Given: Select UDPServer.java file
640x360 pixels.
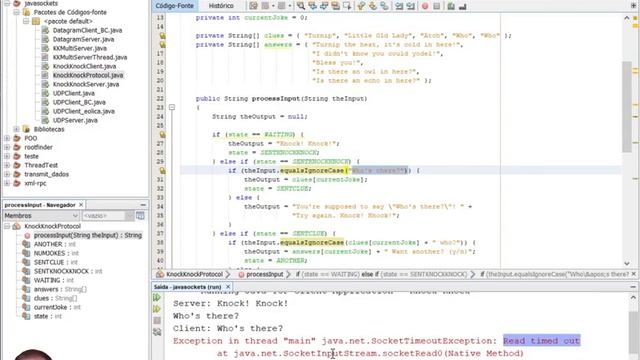Looking at the screenshot, I should click(x=75, y=120).
